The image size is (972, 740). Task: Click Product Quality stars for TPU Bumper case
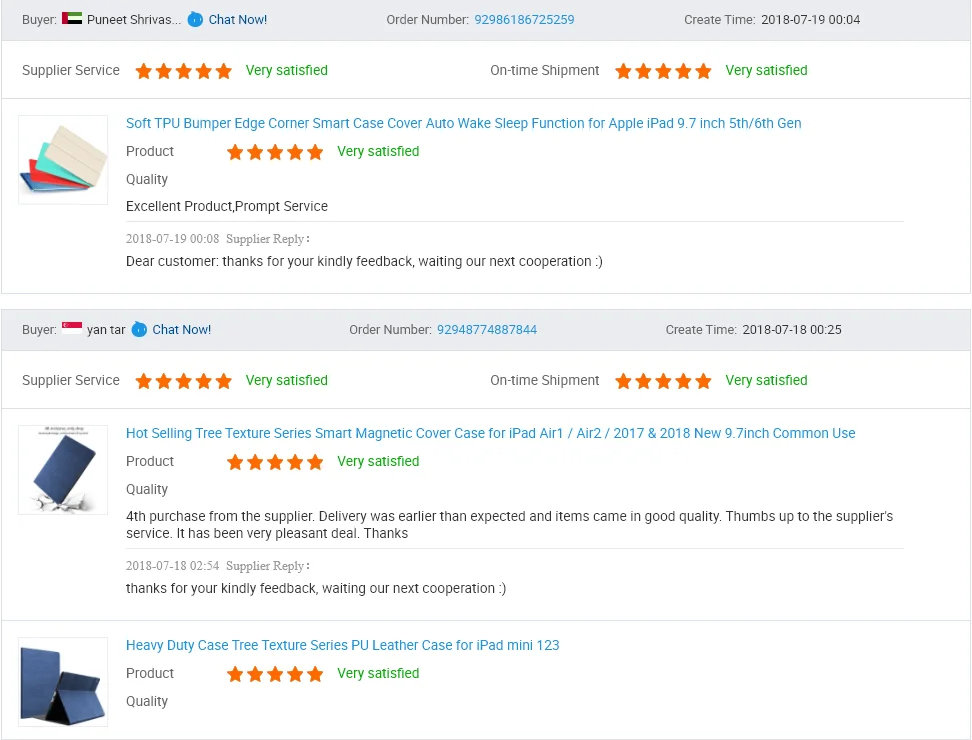[275, 152]
